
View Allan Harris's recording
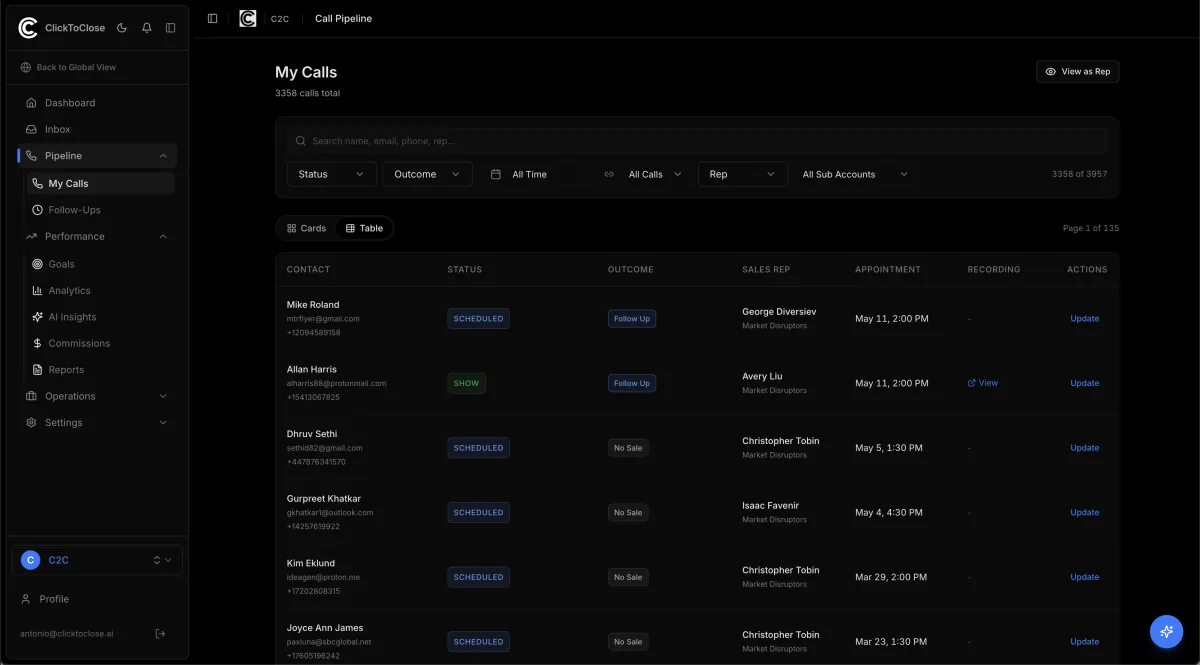(983, 383)
